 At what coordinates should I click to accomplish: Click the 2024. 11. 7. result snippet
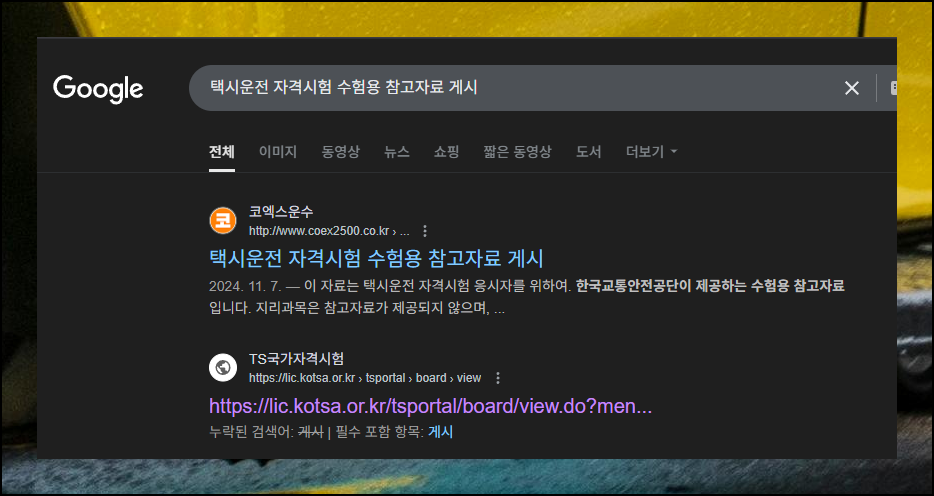(527, 298)
